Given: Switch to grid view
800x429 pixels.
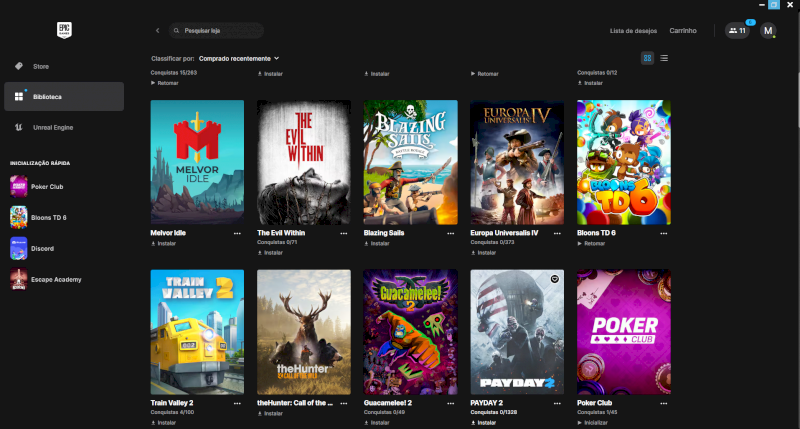Looking at the screenshot, I should coord(647,58).
